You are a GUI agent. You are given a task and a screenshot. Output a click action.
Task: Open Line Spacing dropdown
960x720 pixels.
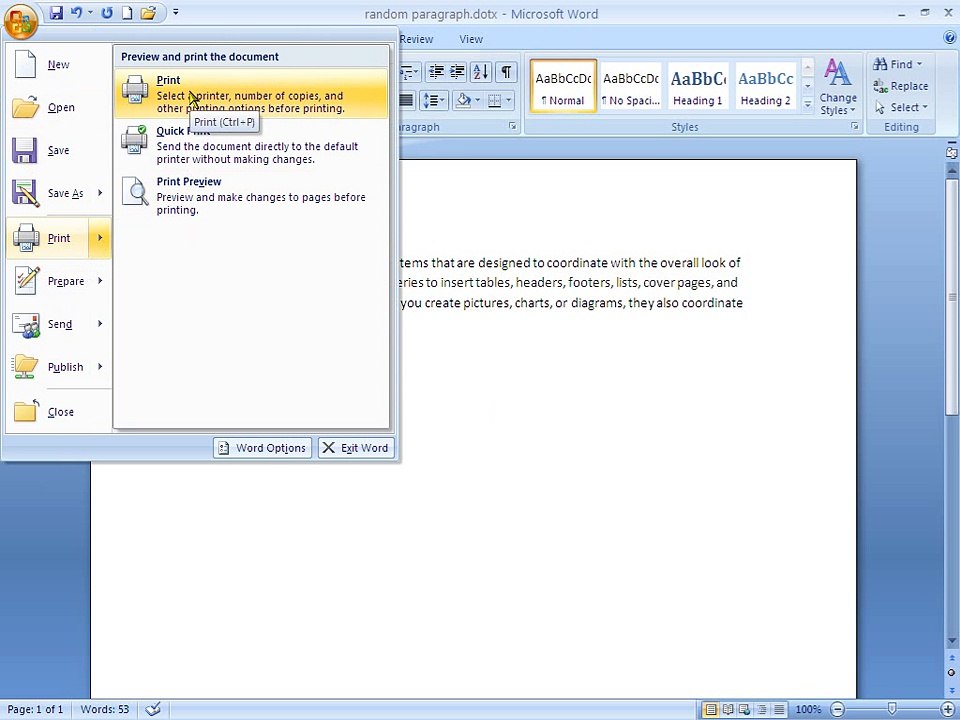tap(433, 100)
